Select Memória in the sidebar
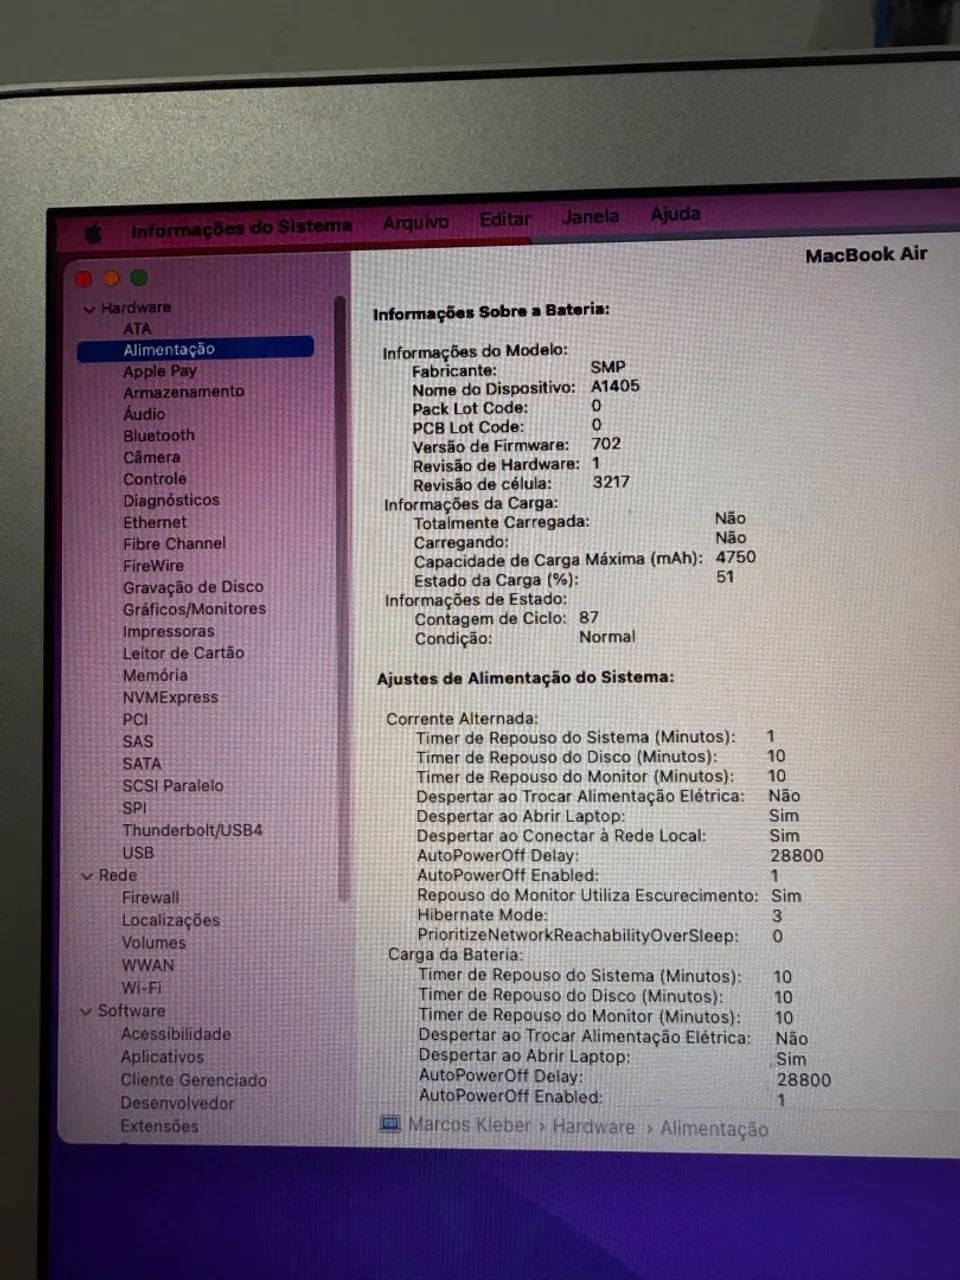The width and height of the screenshot is (960, 1280). (x=155, y=676)
